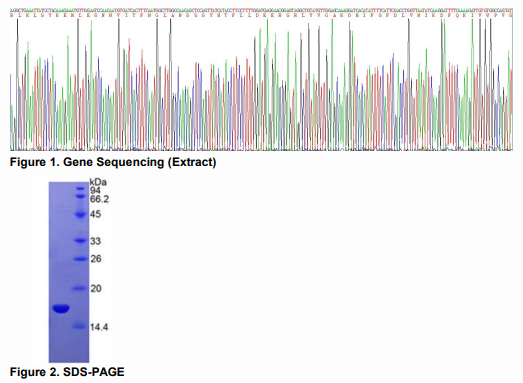Click the chromatogram baseline at far right
The height and width of the screenshot is (383, 523).
tap(508, 148)
